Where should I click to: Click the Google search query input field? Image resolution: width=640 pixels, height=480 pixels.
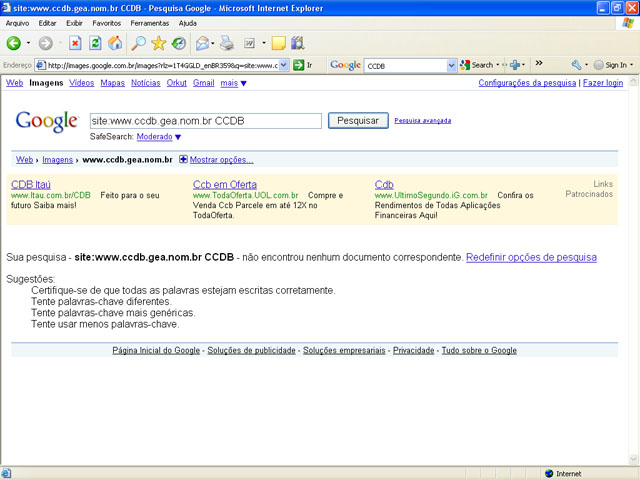click(204, 120)
